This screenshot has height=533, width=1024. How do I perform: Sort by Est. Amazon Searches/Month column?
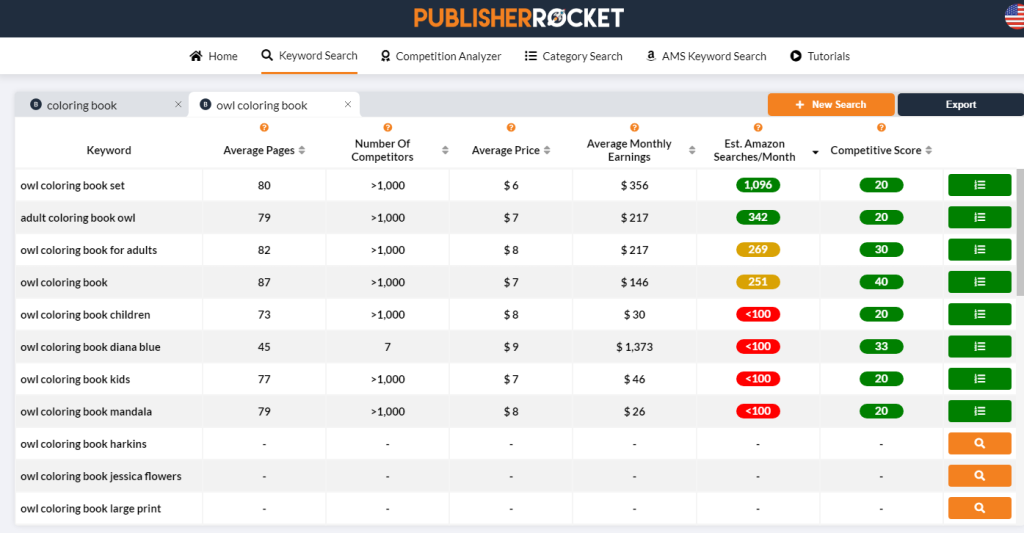[815, 152]
